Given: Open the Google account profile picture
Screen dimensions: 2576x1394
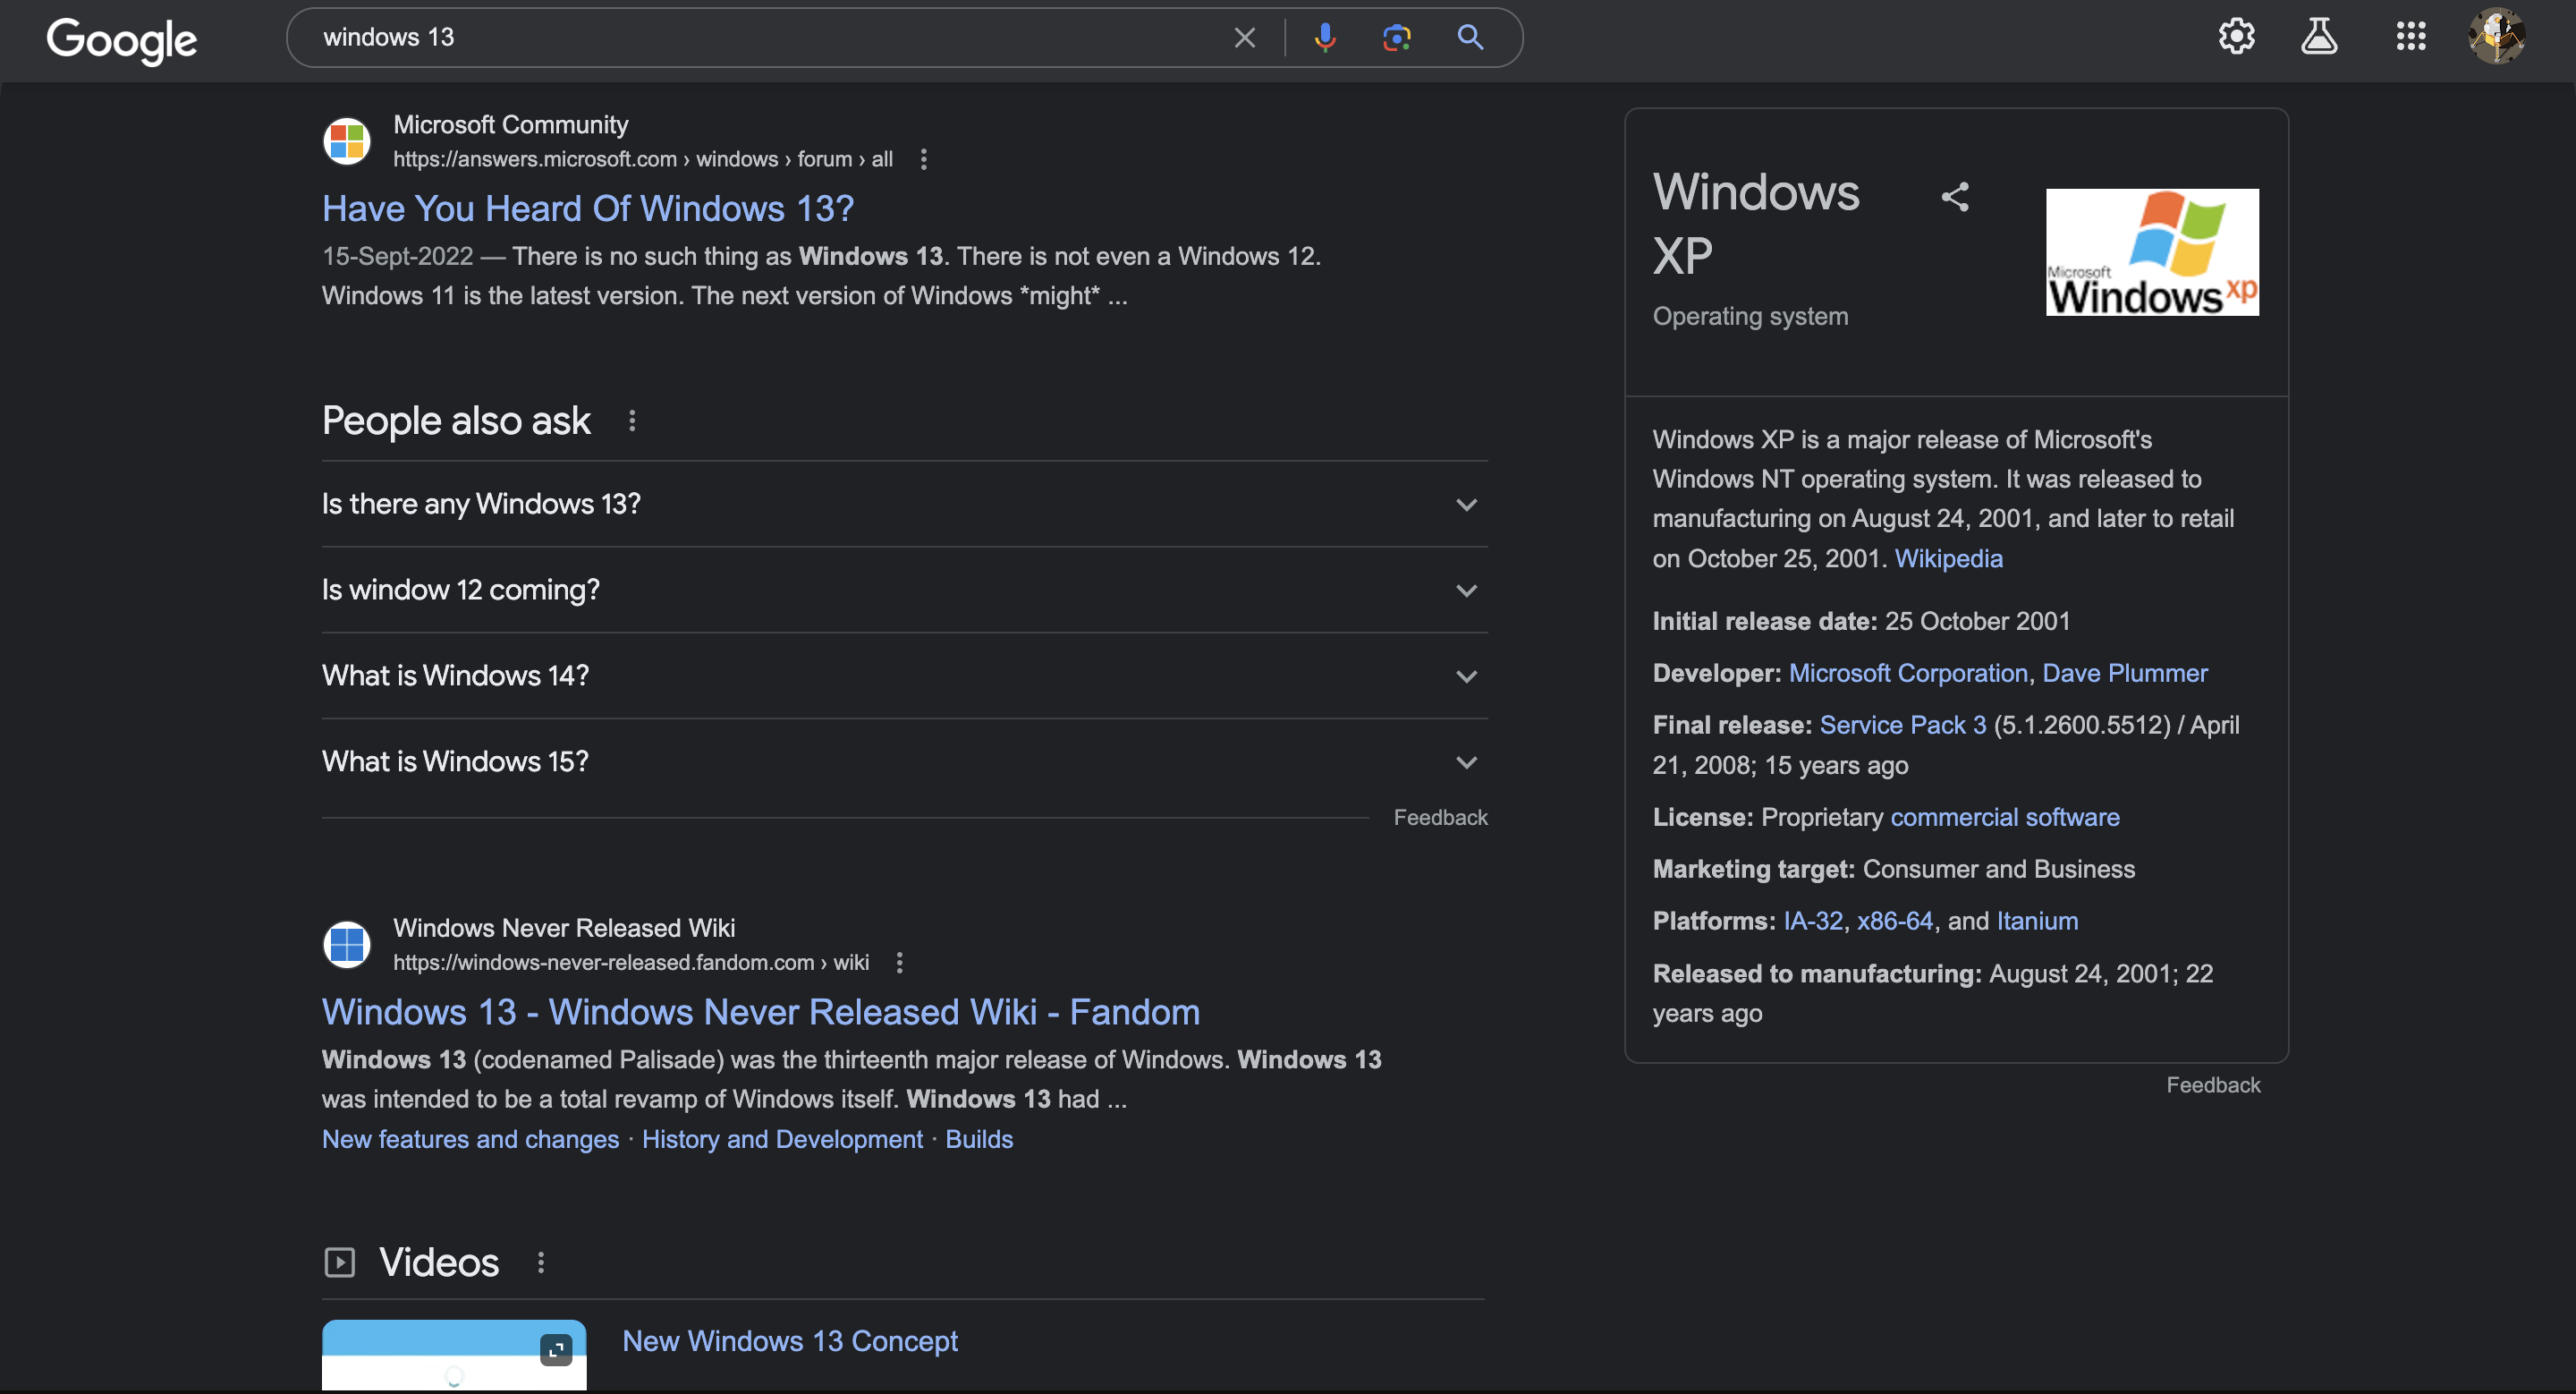Looking at the screenshot, I should [2496, 37].
